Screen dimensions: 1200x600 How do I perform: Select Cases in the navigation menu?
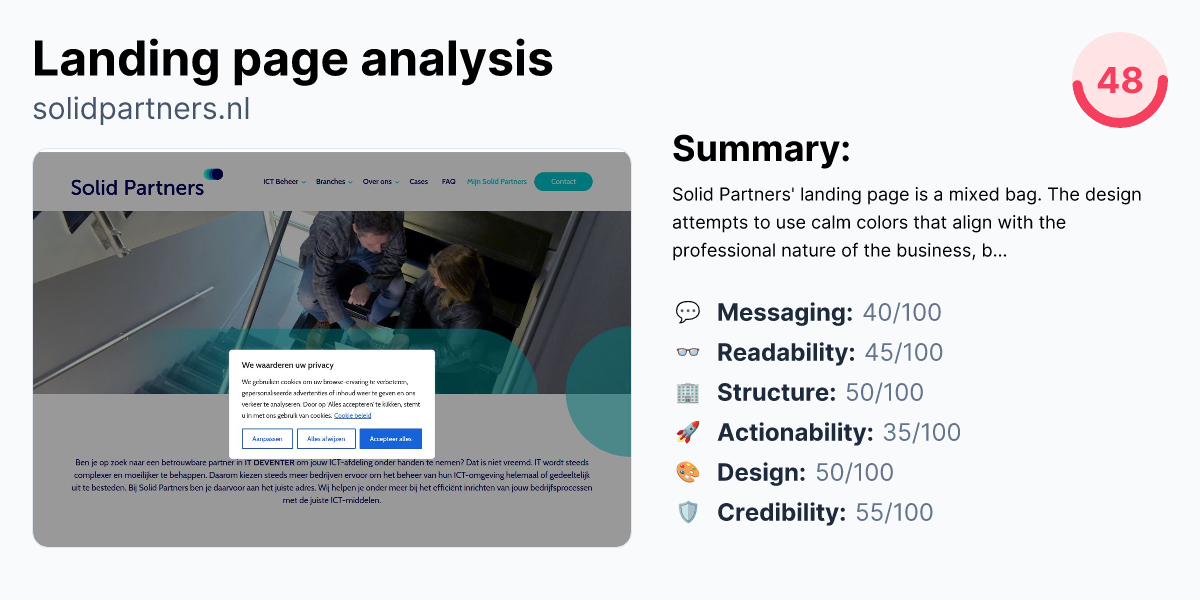(417, 181)
